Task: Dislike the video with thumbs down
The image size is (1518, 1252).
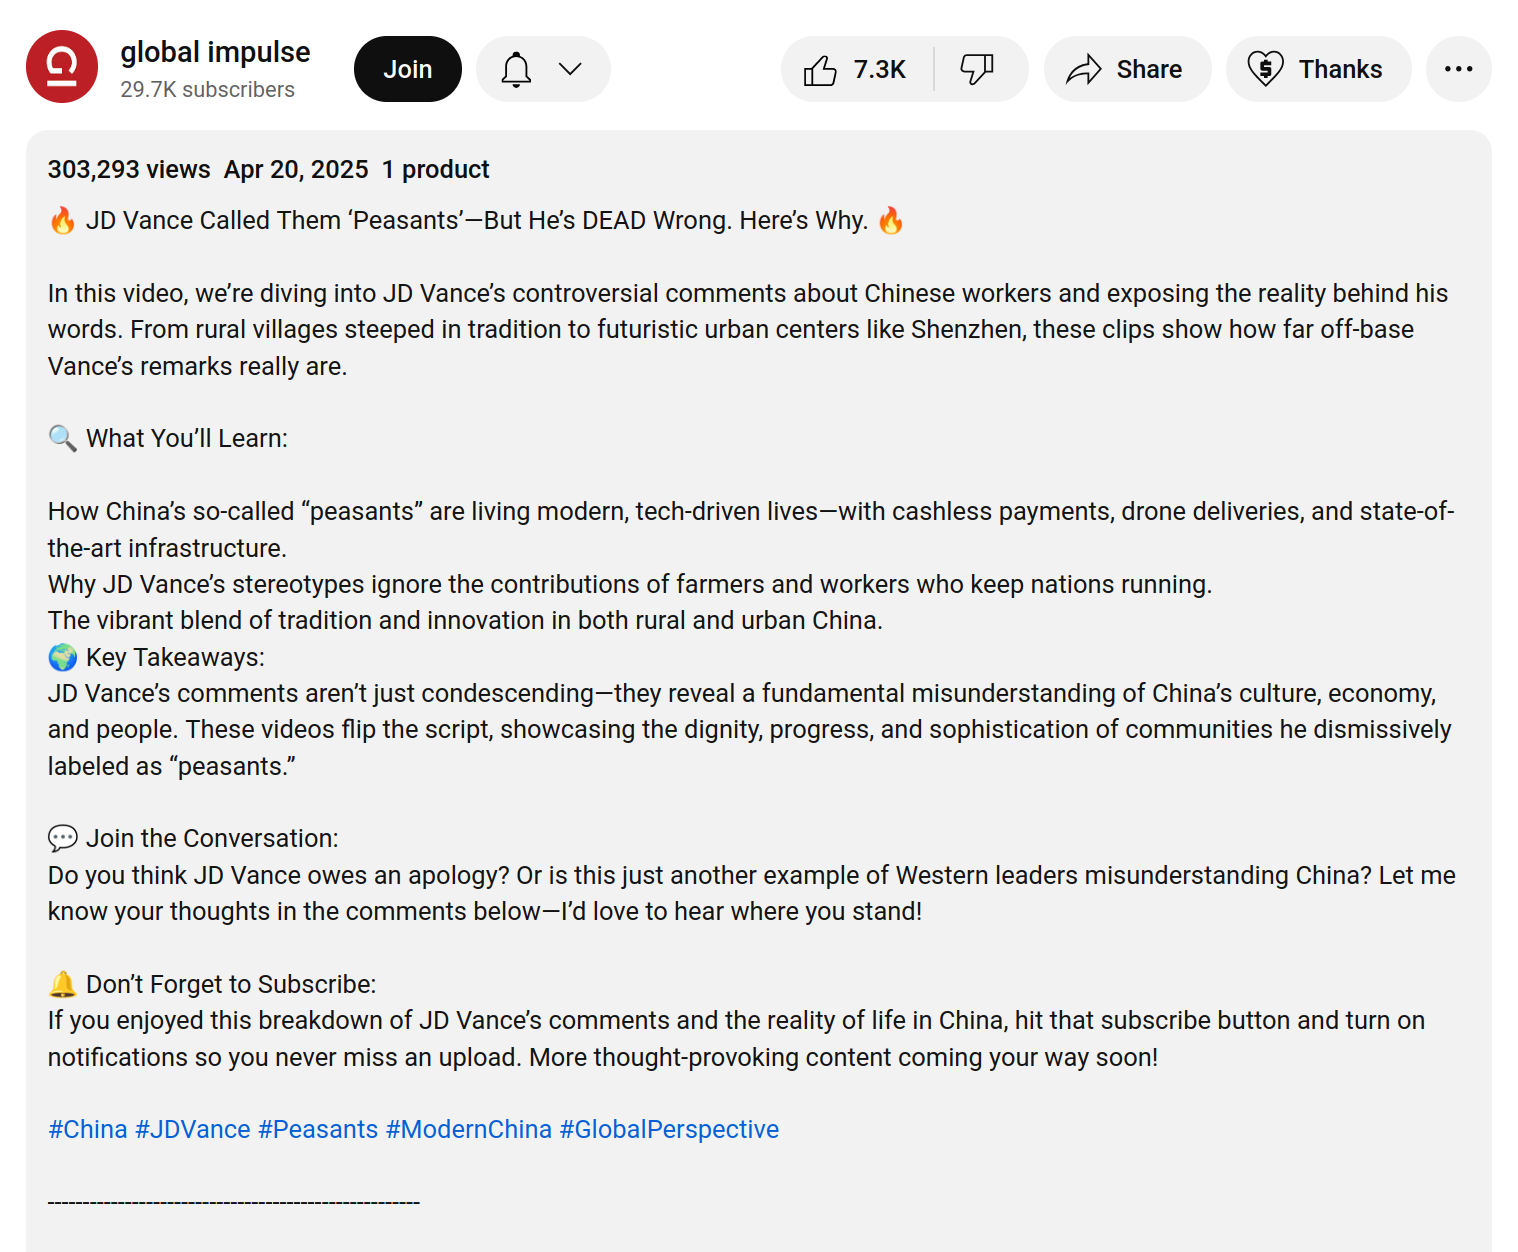Action: coord(977,69)
